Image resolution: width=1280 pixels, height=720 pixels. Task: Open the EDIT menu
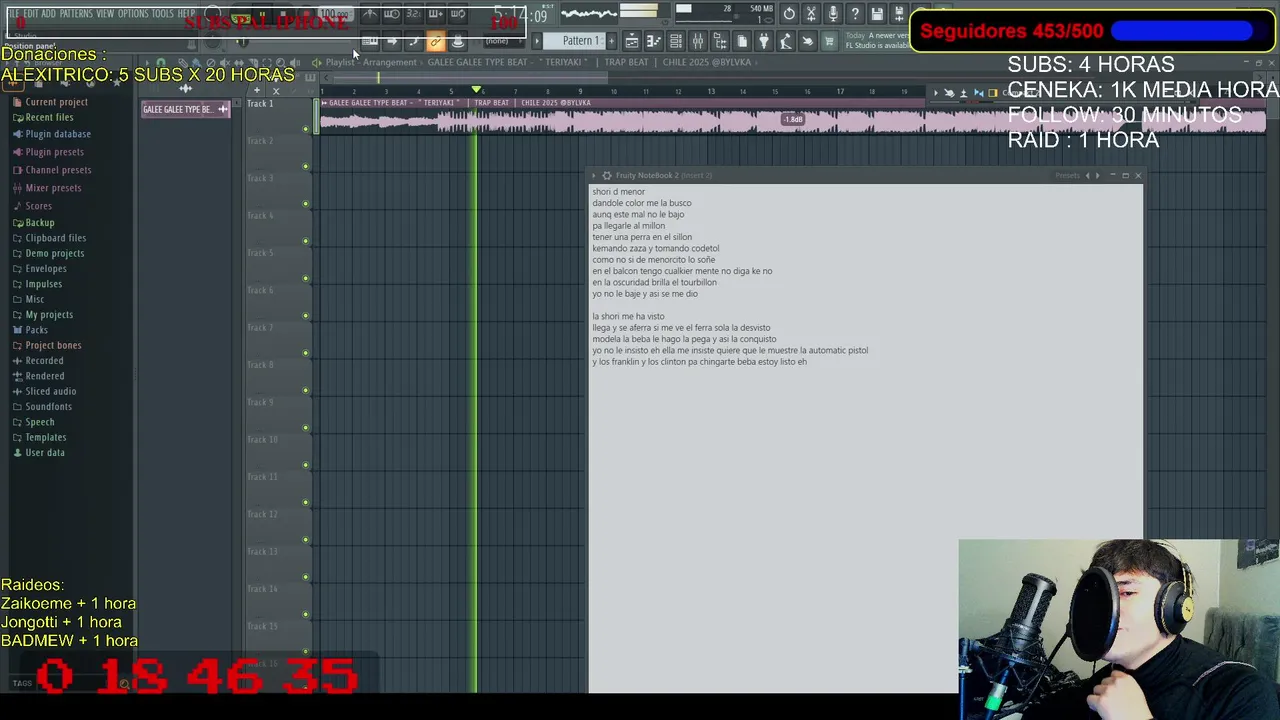(32, 14)
